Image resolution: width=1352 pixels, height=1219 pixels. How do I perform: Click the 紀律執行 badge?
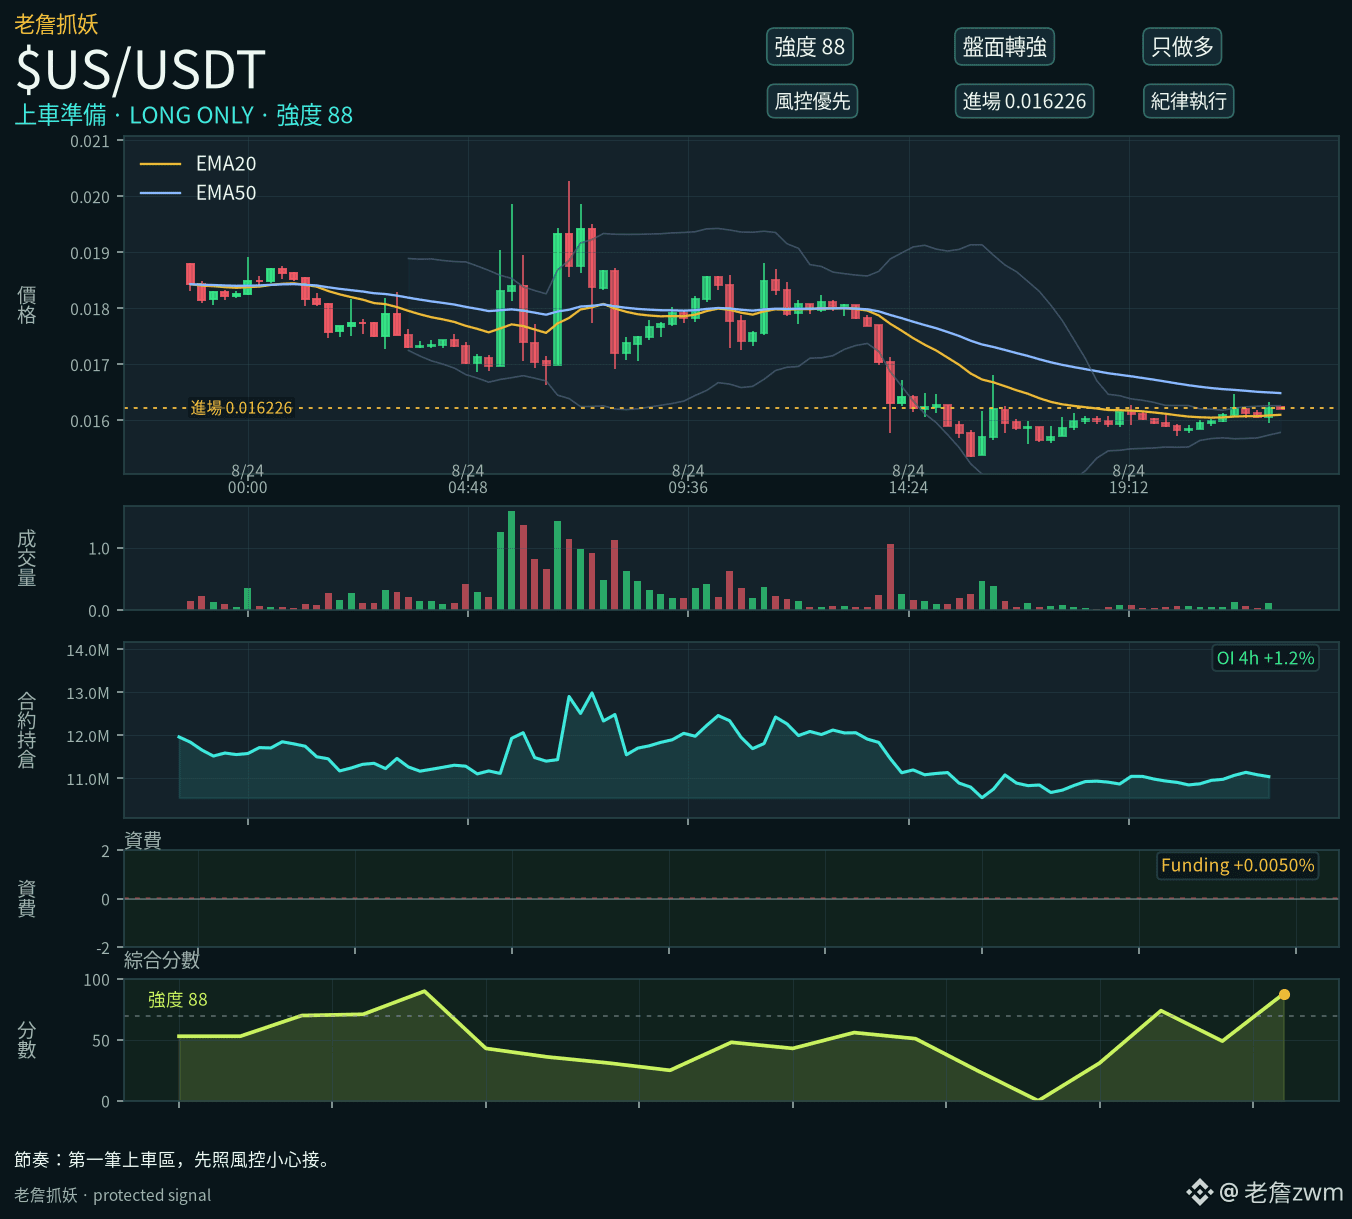click(1188, 101)
